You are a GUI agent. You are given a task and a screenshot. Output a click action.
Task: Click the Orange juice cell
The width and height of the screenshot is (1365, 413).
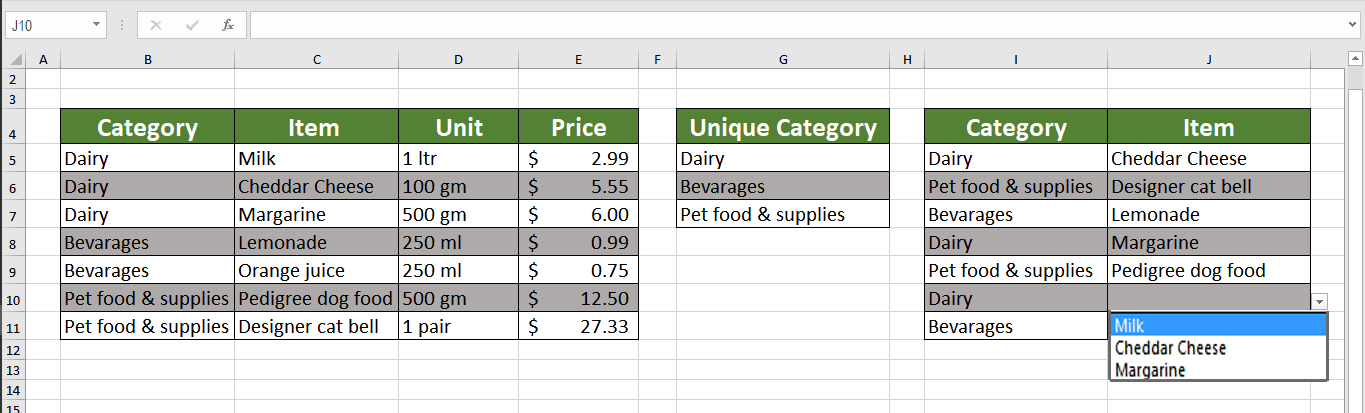316,271
